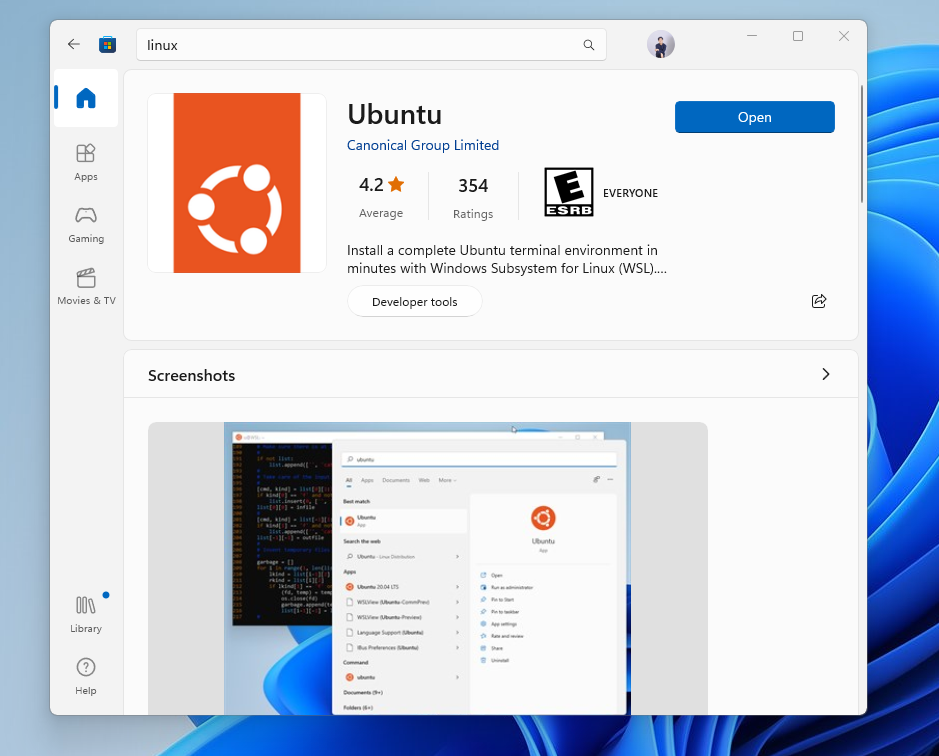Image resolution: width=939 pixels, height=756 pixels.
Task: Click the 4.2 average star rating
Action: [x=381, y=195]
